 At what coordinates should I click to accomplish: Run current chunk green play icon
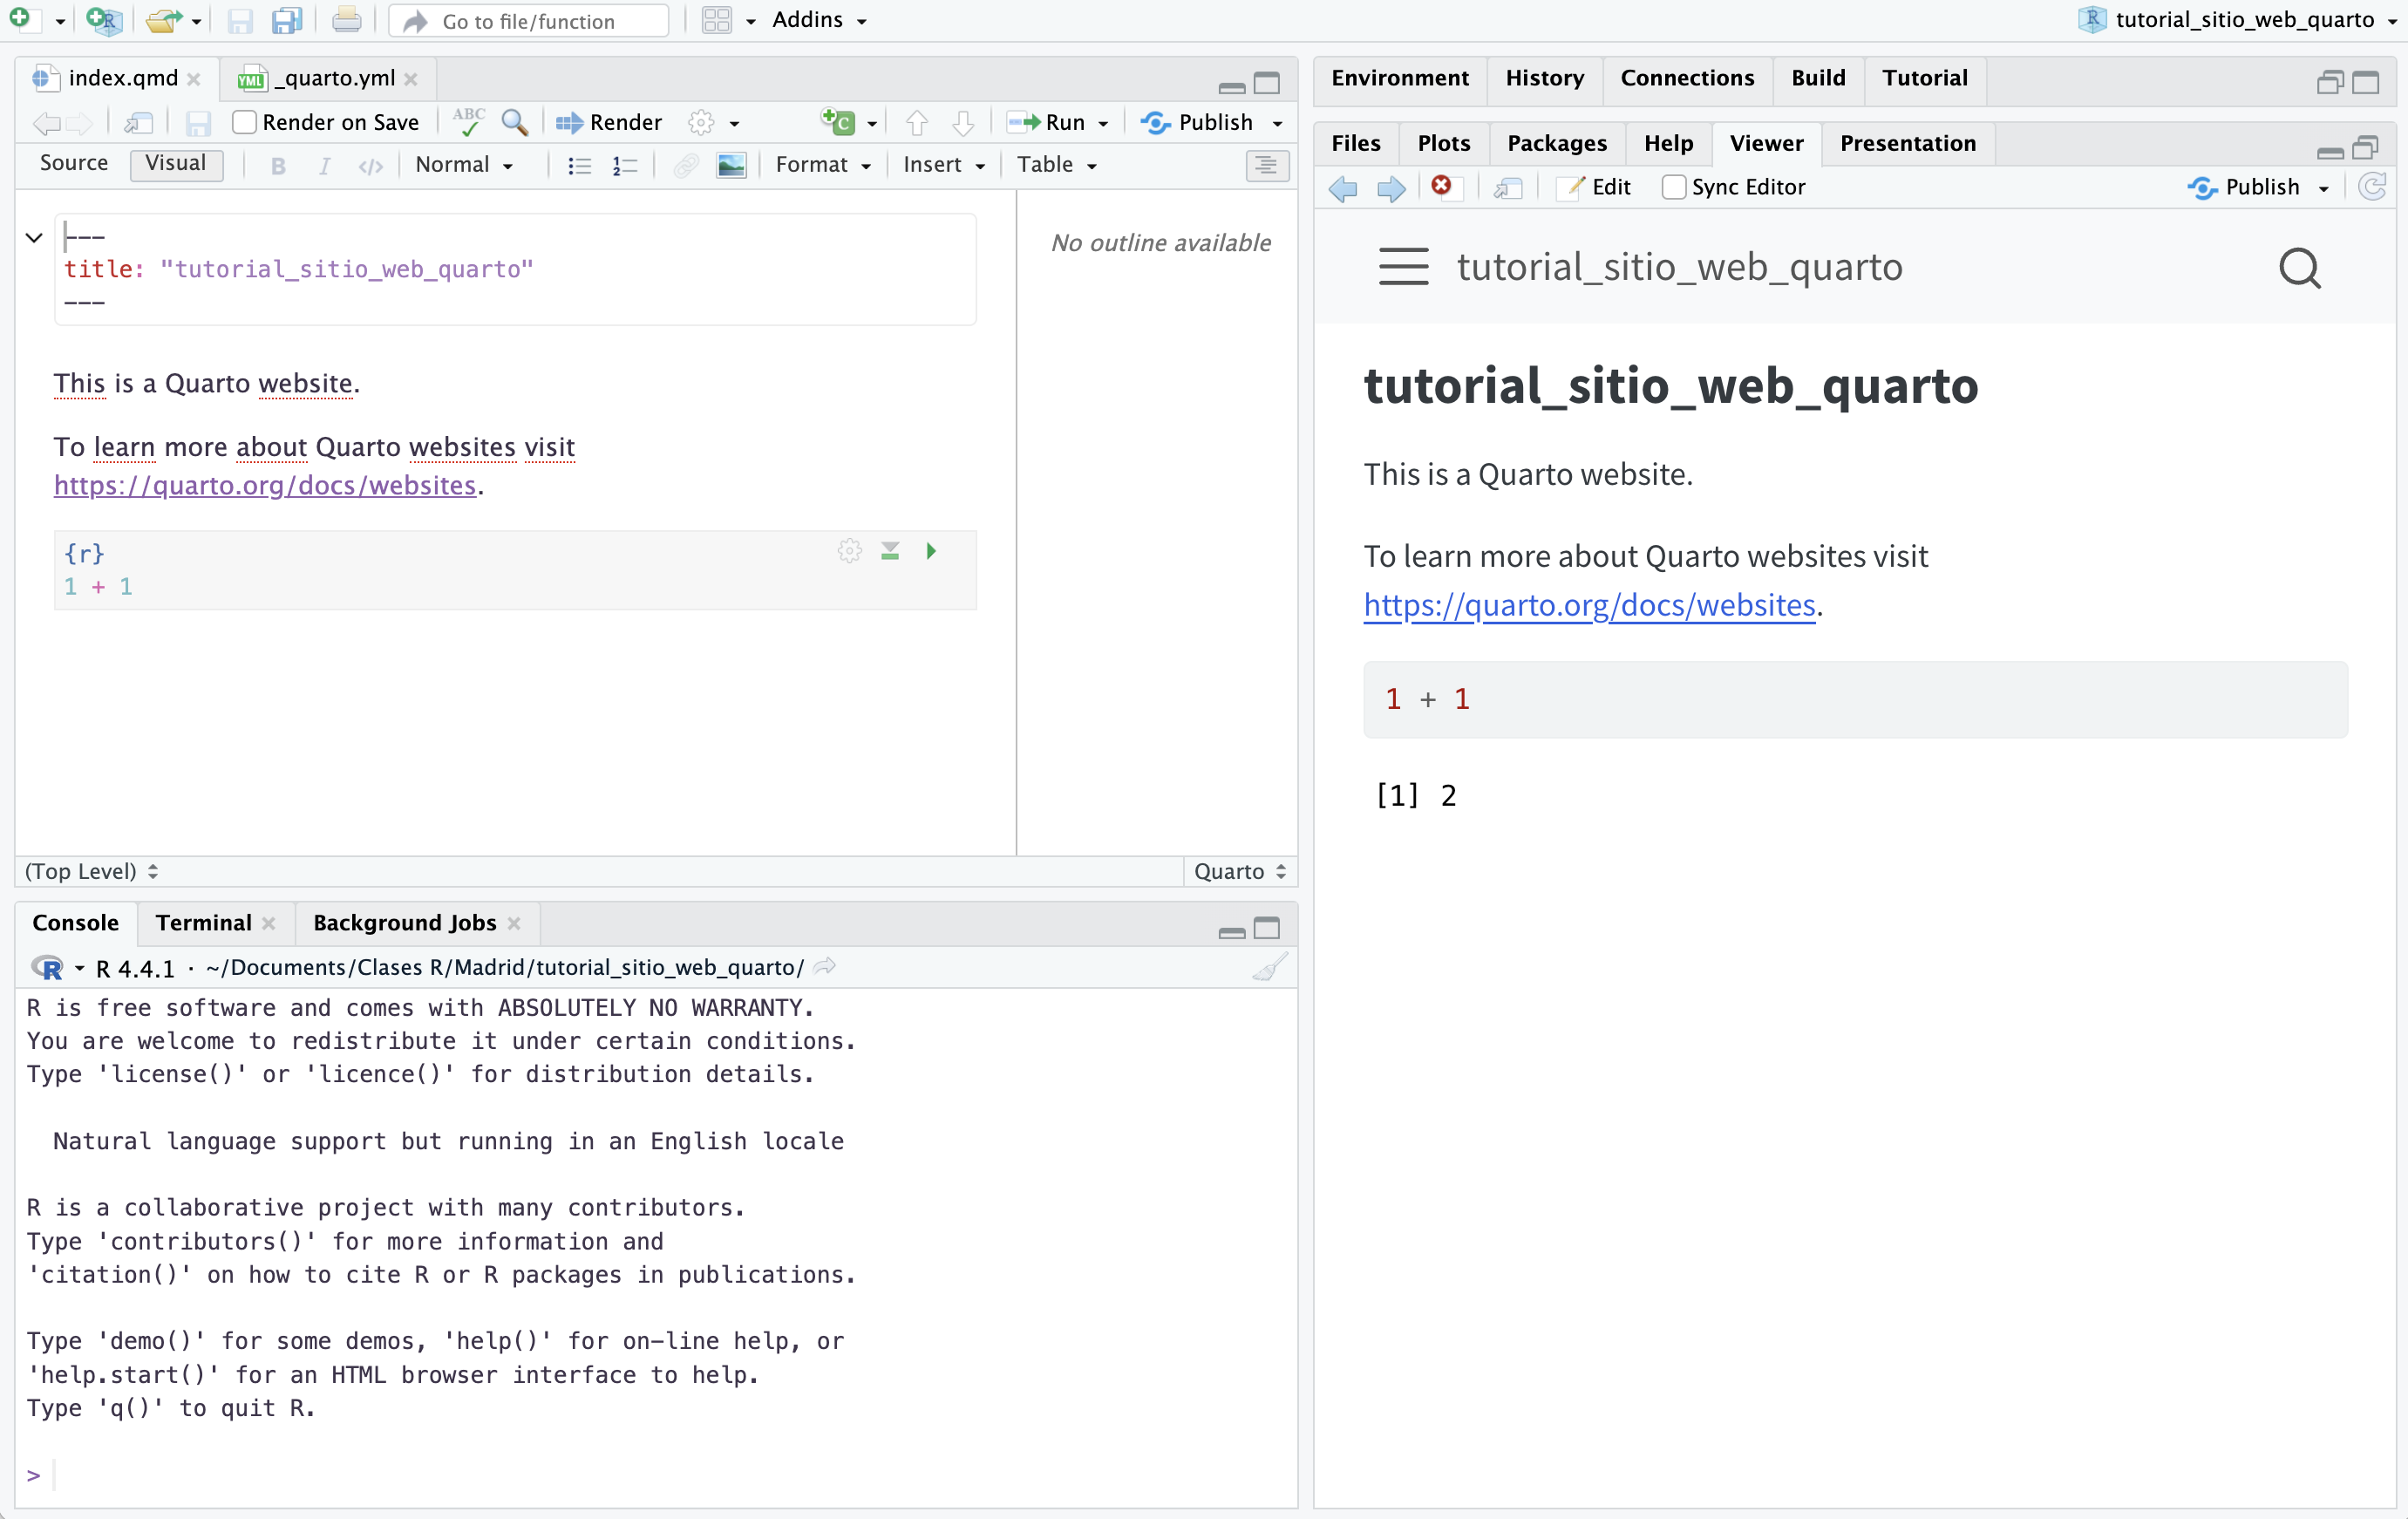pos(931,551)
